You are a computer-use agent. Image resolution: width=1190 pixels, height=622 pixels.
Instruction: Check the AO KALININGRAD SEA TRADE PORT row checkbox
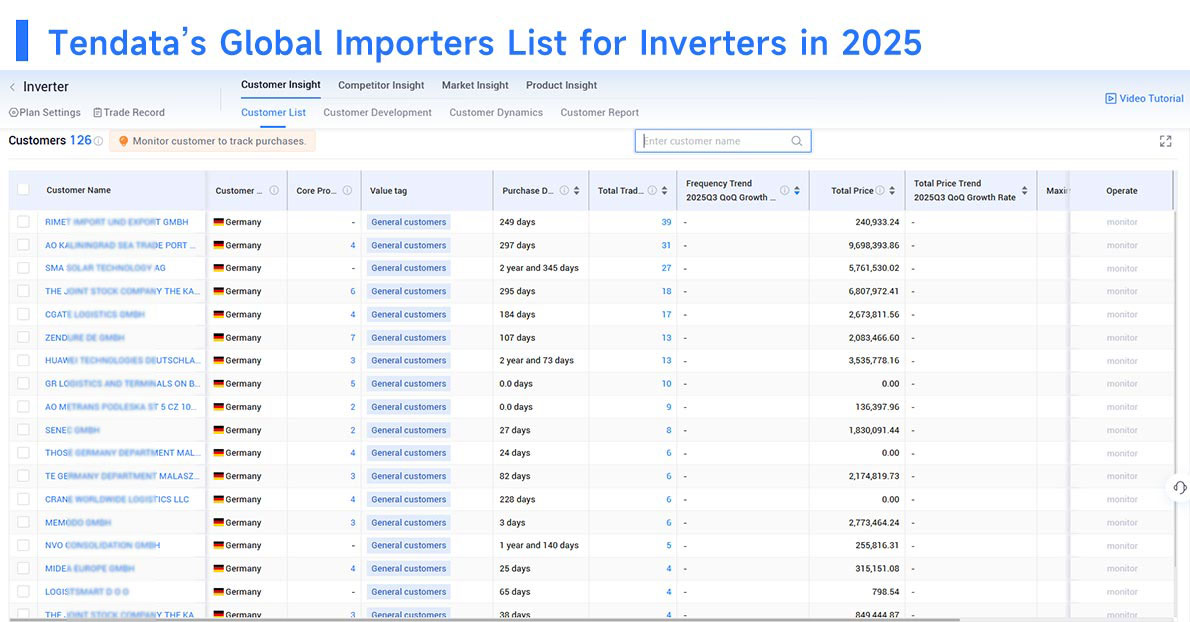tap(24, 245)
